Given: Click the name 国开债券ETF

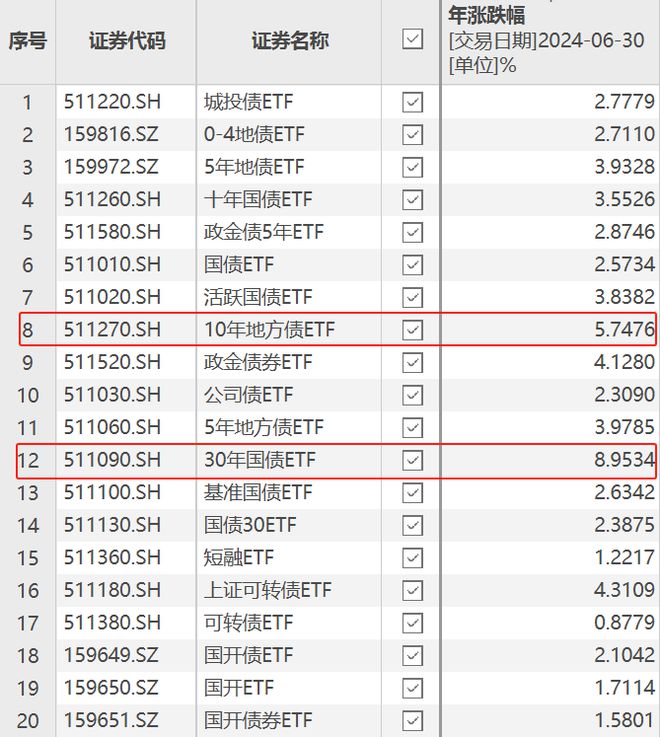Looking at the screenshot, I should (258, 720).
